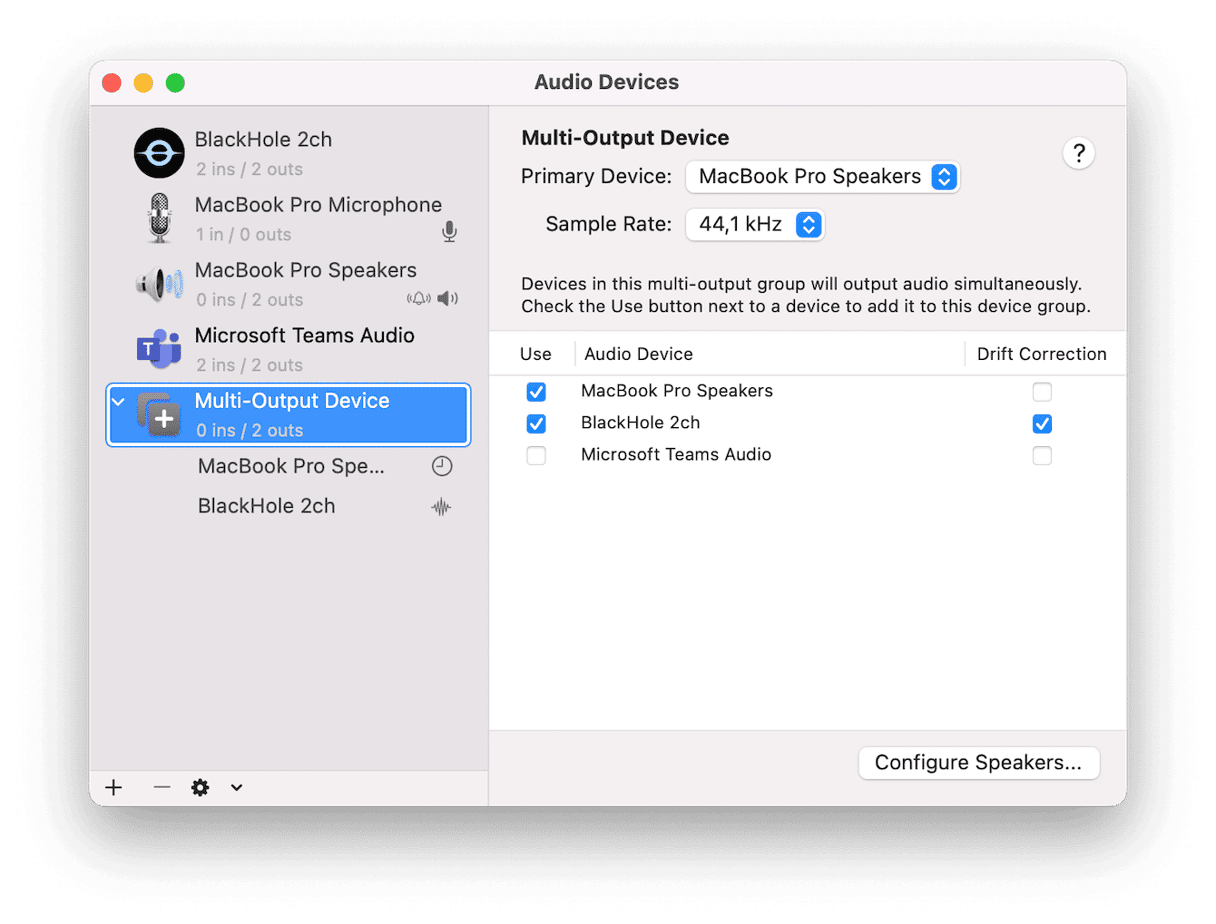This screenshot has height=924, width=1216.
Task: Select the BlackHole 2ch device icon
Action: tap(159, 152)
